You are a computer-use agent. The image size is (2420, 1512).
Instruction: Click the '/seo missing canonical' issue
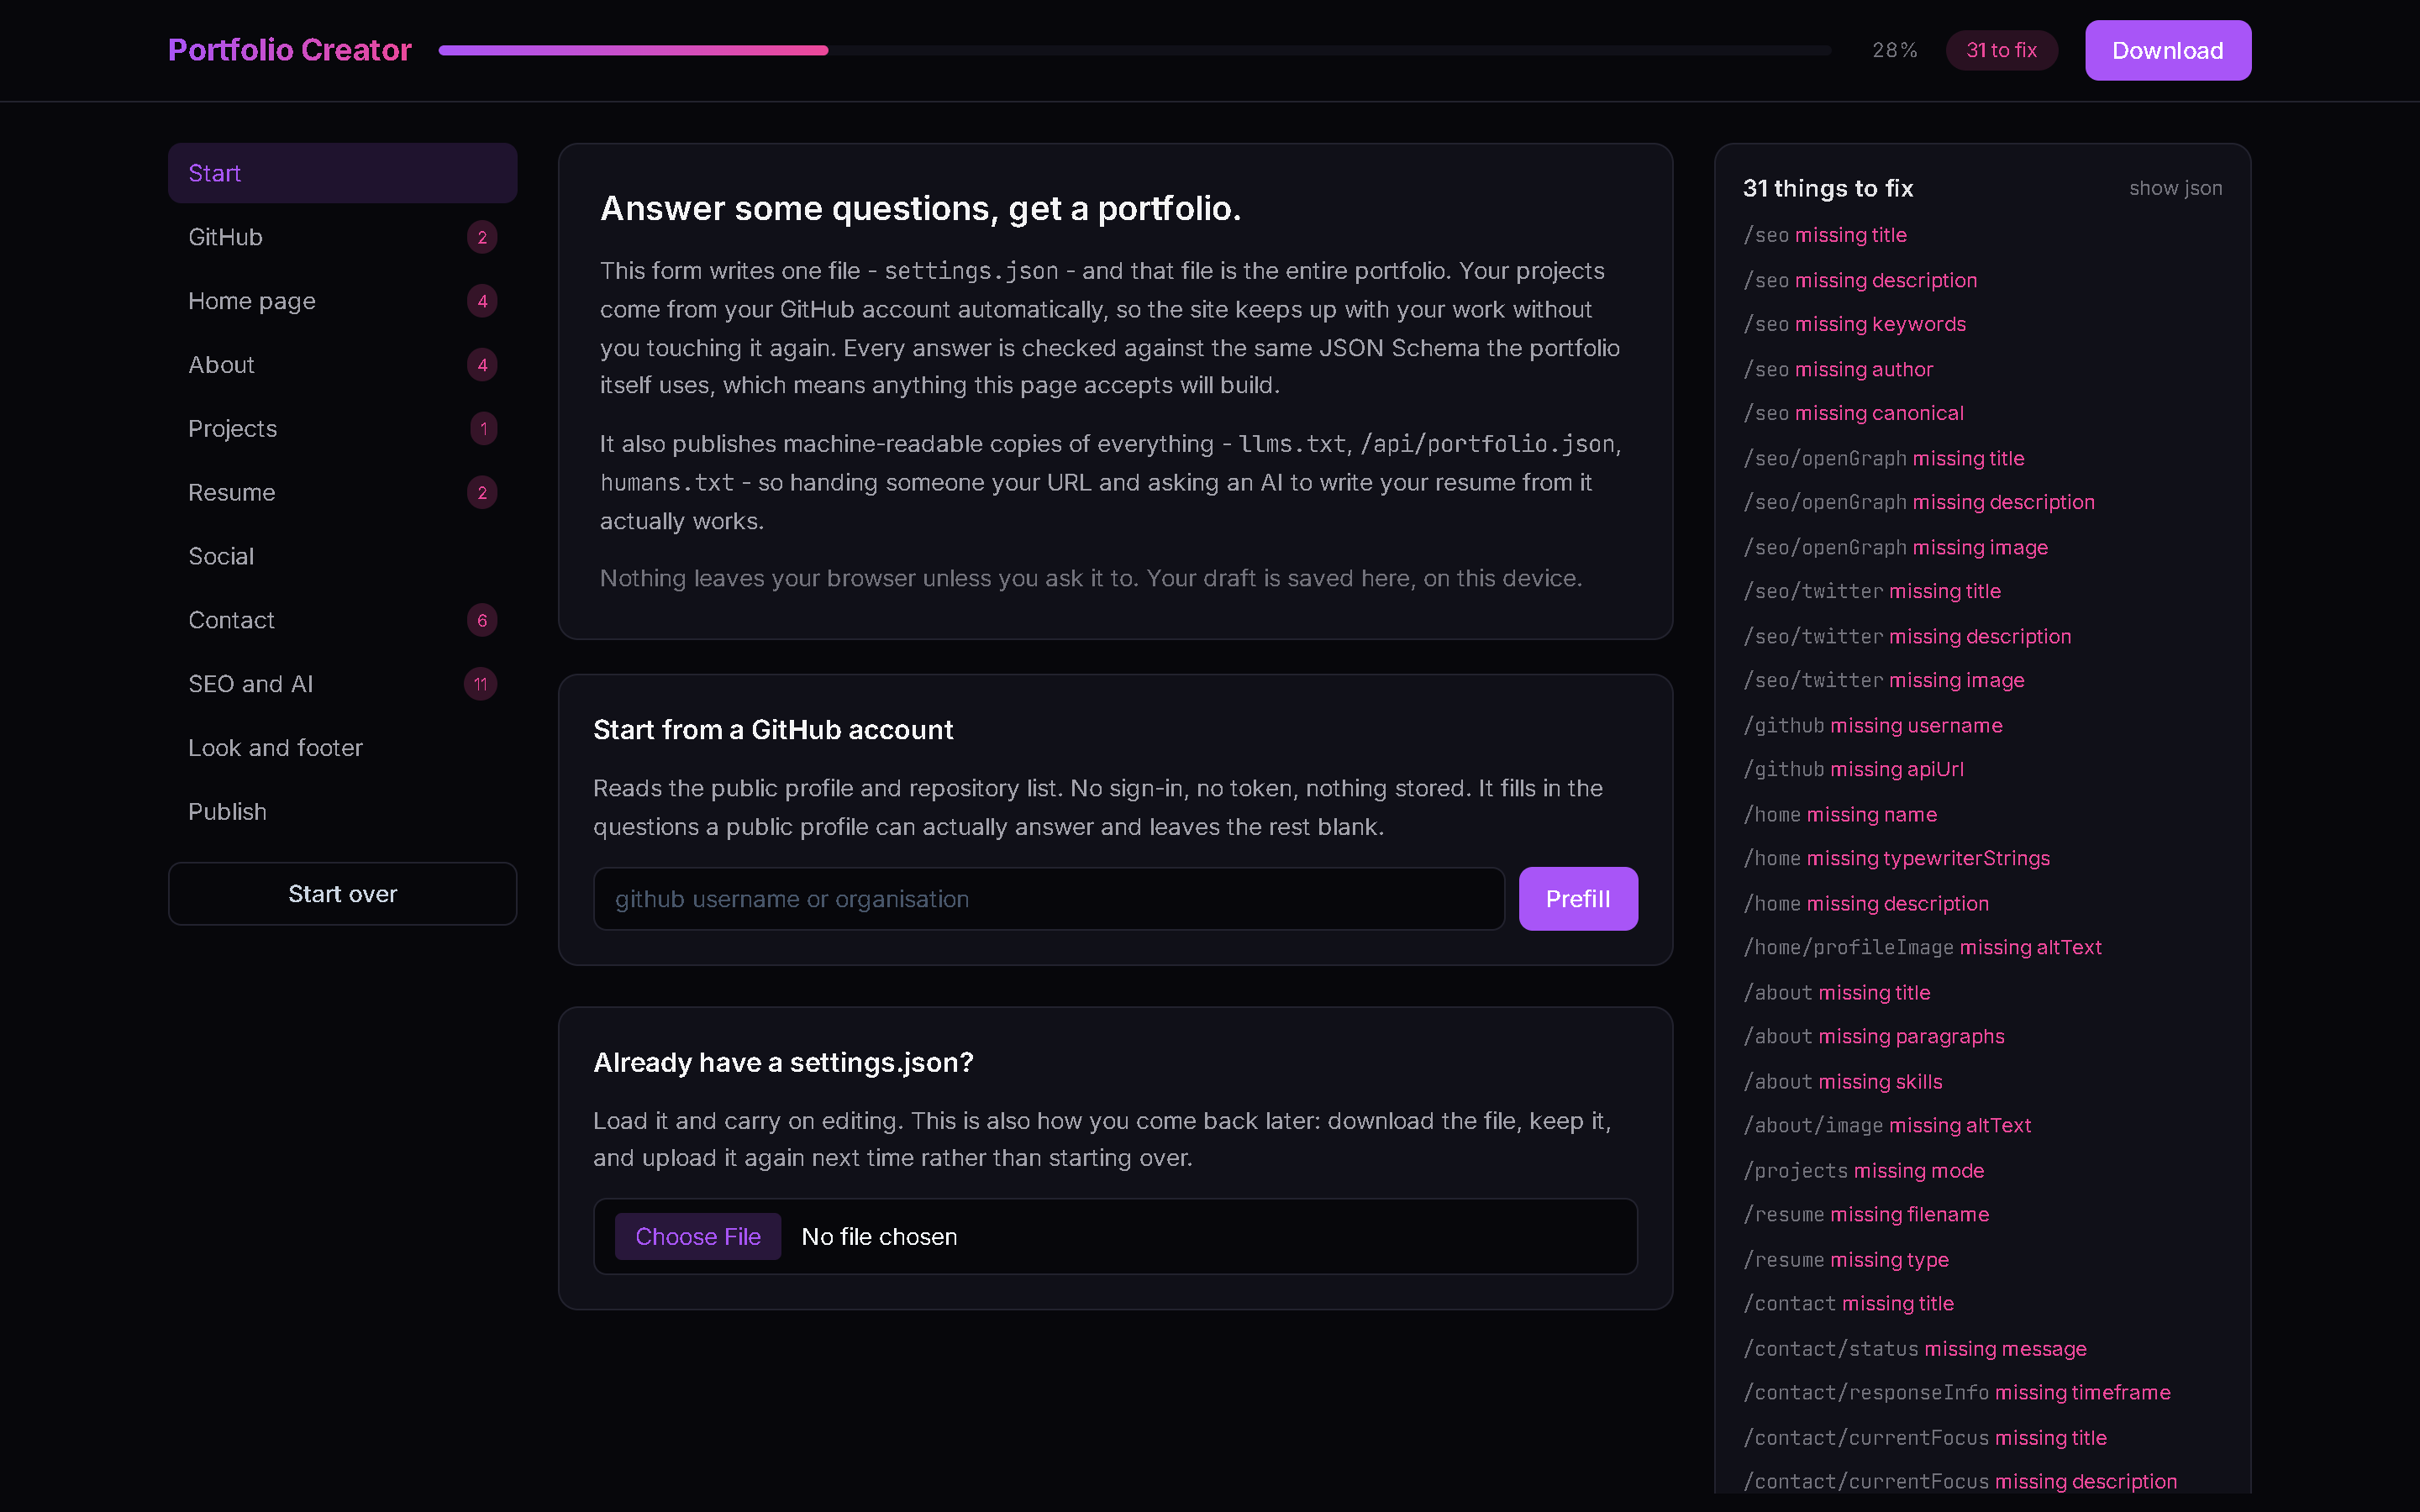(x=1853, y=413)
